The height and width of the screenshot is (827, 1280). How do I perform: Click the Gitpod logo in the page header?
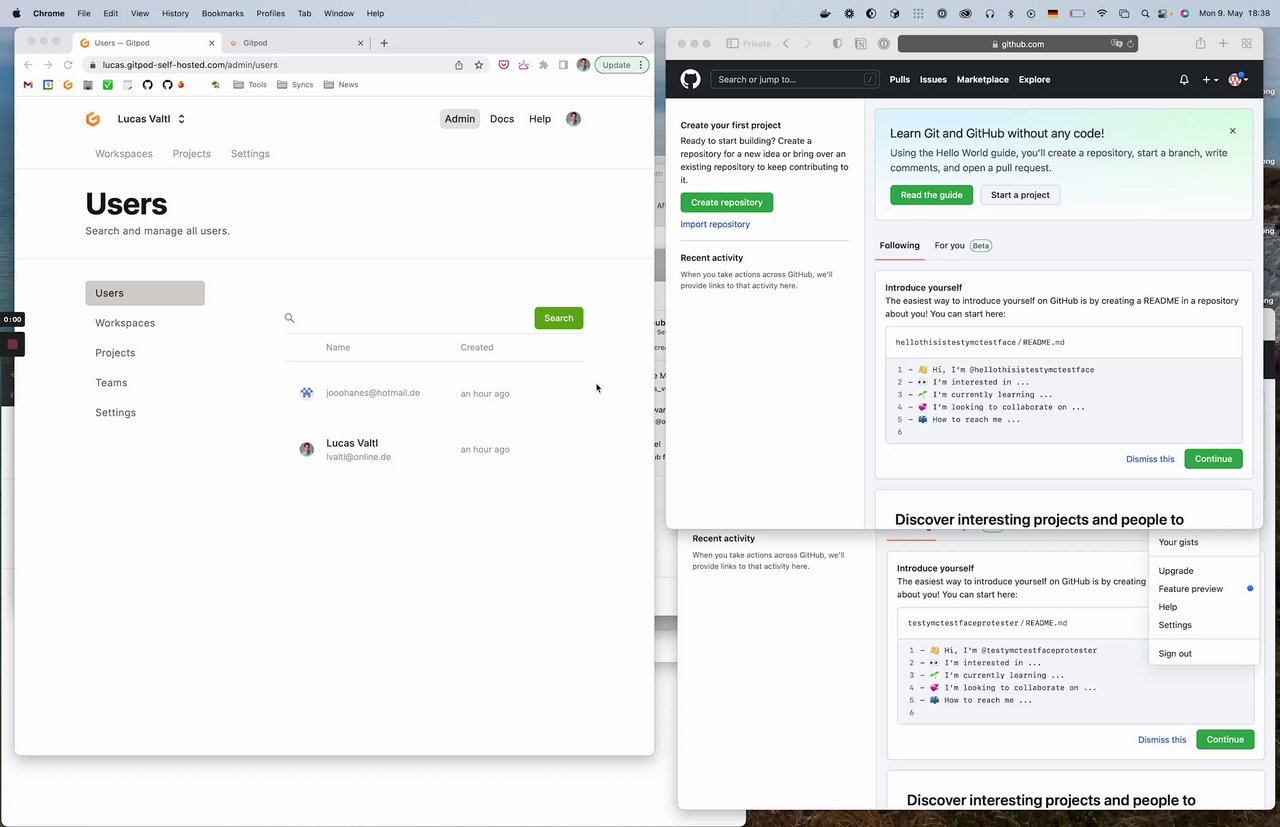coord(93,119)
